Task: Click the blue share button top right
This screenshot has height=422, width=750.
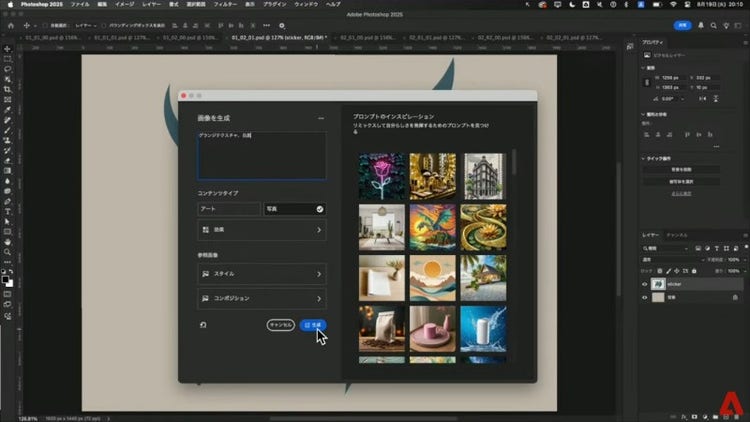Action: coord(683,25)
